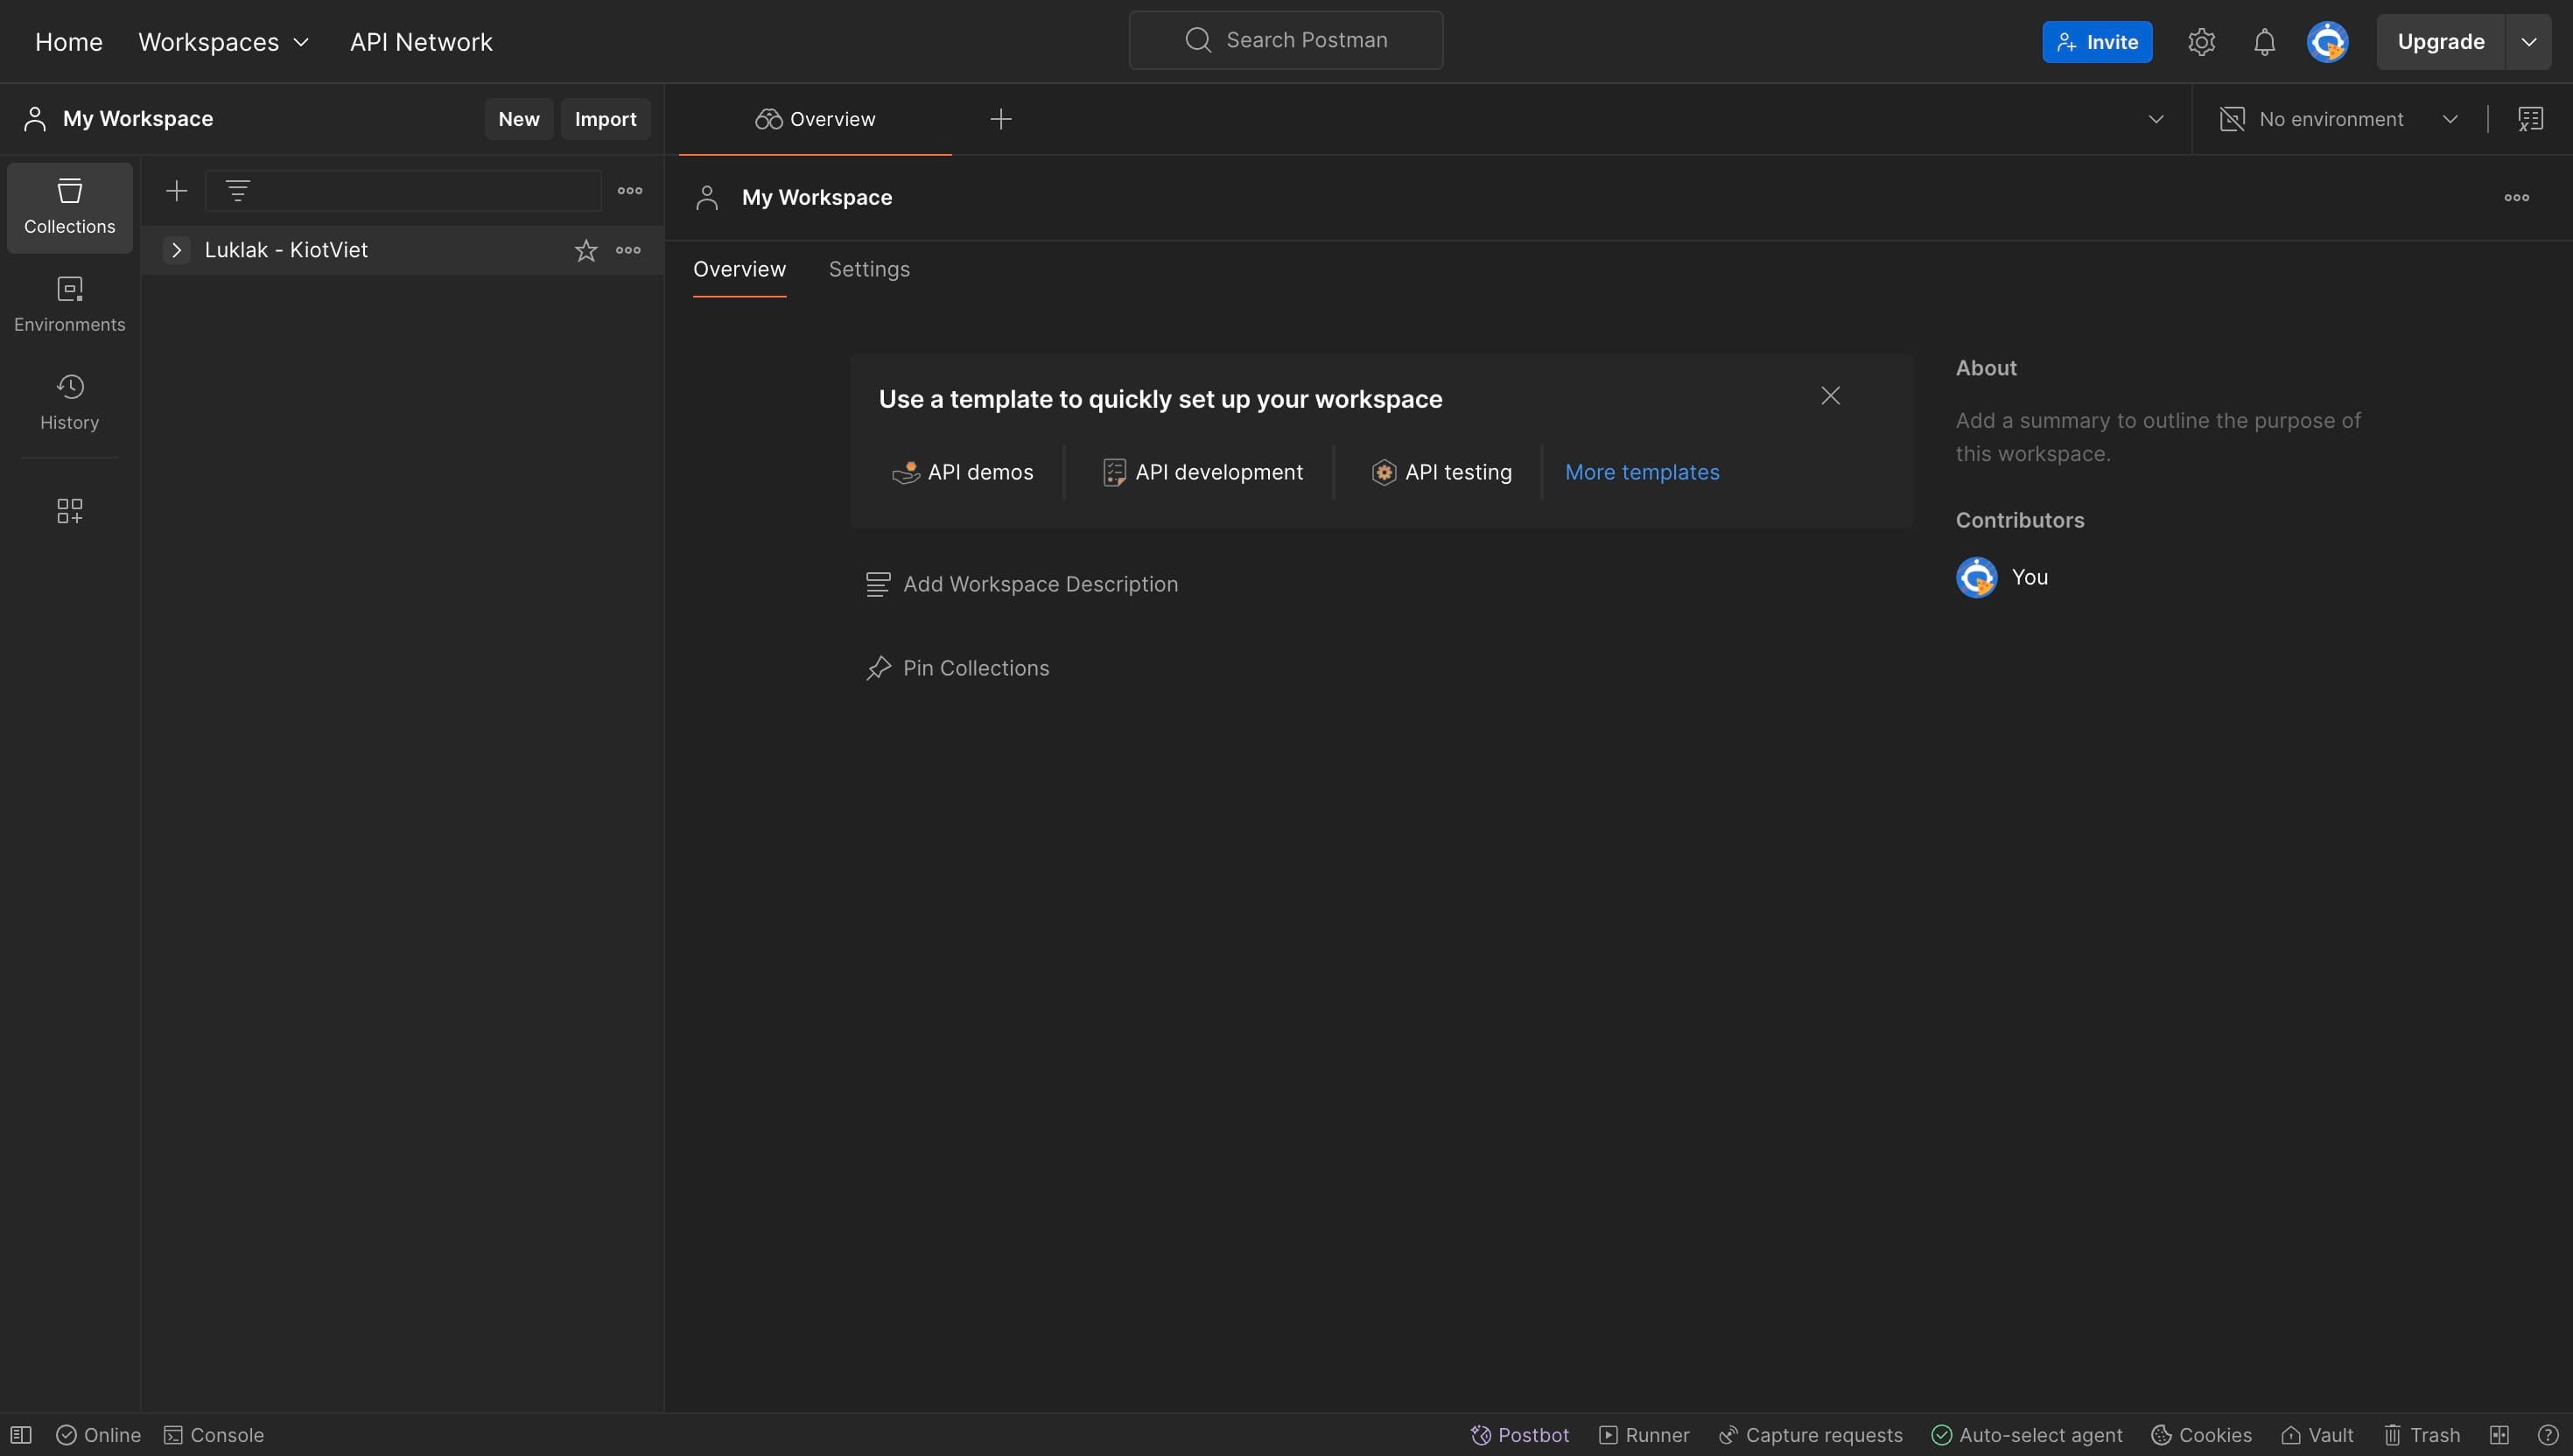2573x1456 pixels.
Task: Open the Workspaces dropdown menu
Action: [x=223, y=42]
